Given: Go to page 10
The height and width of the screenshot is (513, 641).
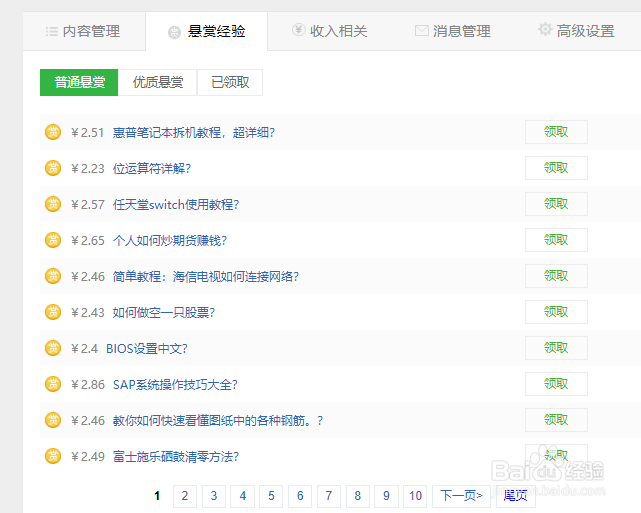Looking at the screenshot, I should tap(415, 496).
